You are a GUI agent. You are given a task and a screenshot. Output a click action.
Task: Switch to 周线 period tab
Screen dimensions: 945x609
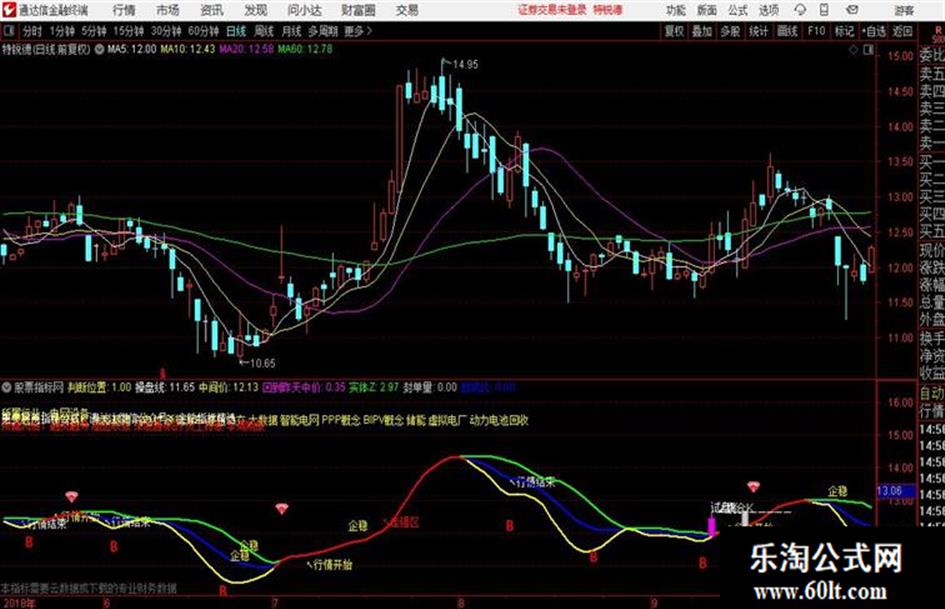click(x=264, y=31)
